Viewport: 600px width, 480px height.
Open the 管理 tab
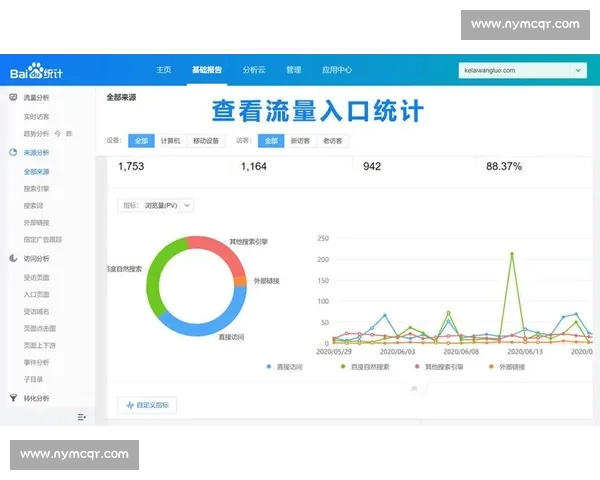tap(294, 70)
